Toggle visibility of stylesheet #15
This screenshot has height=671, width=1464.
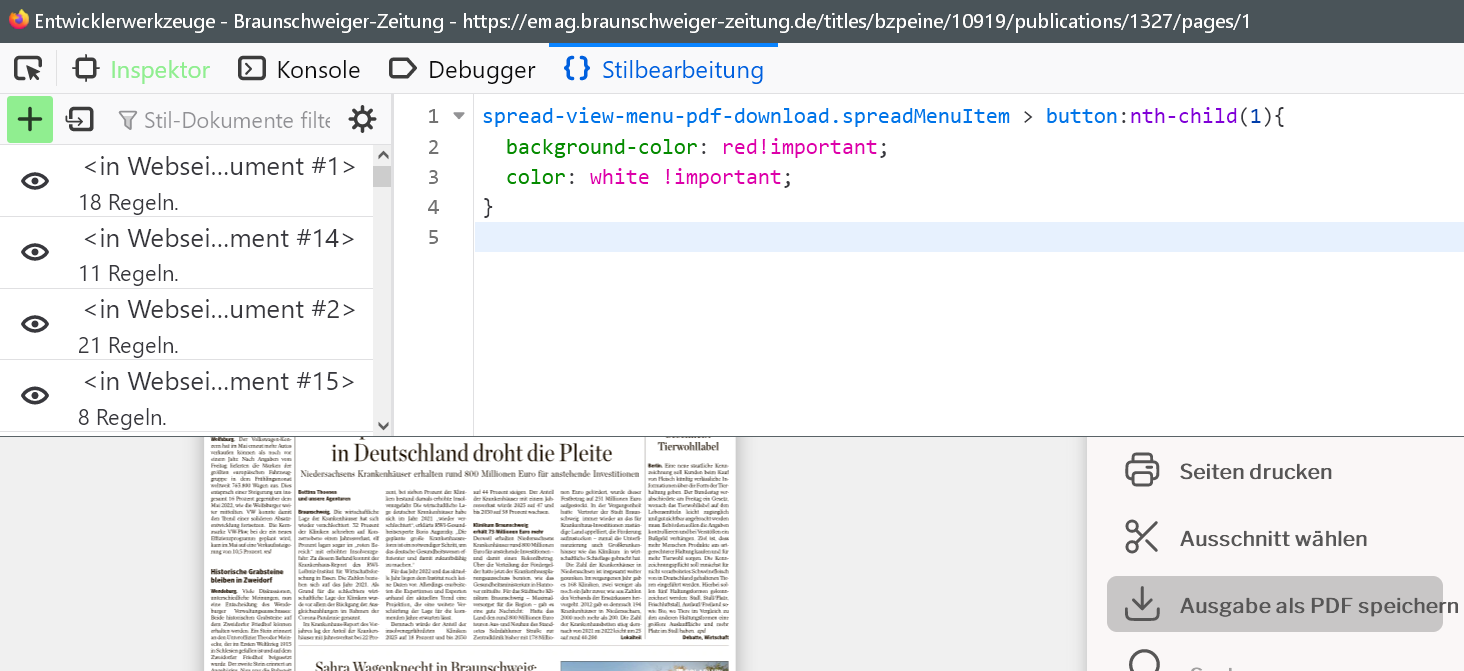35,396
